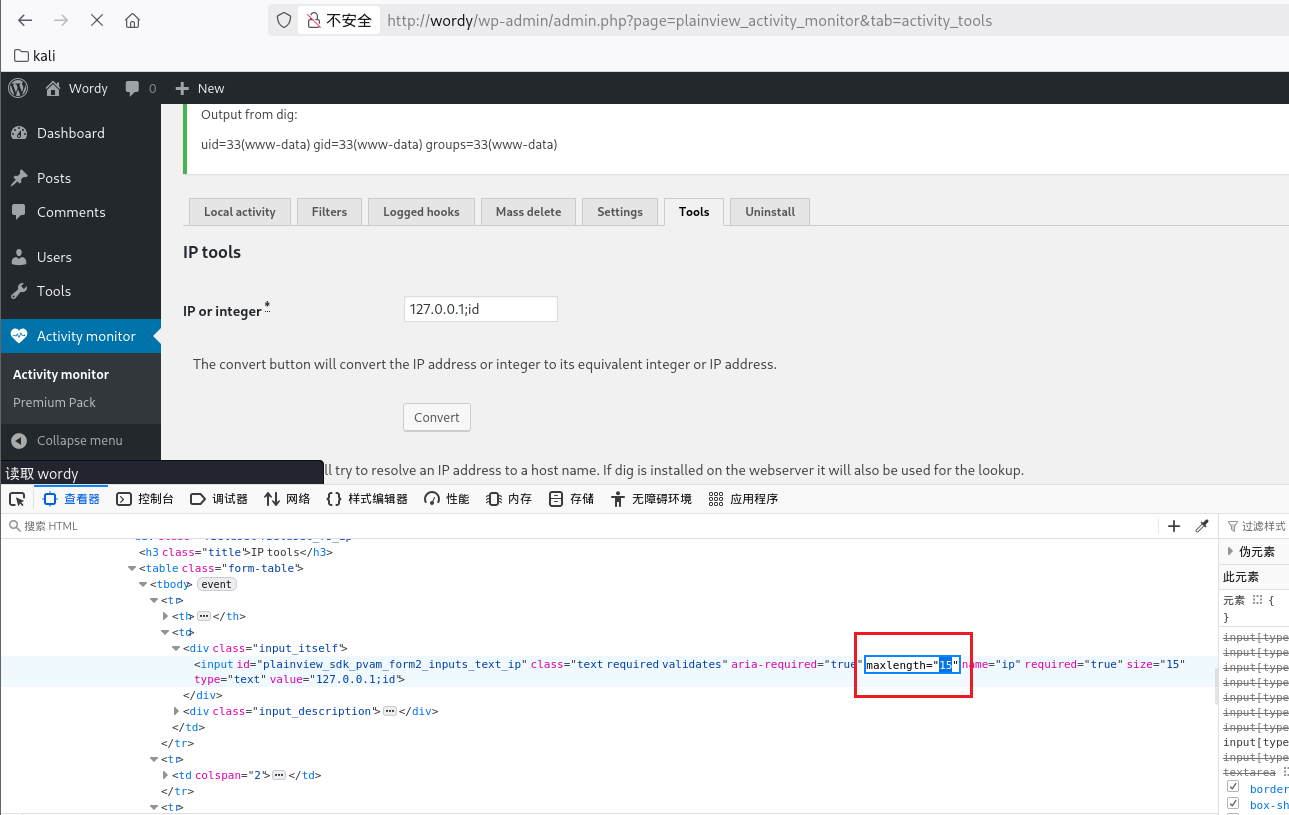Expand the pseudo-elements section in the rules panel
The image size is (1289, 815).
[1230, 552]
